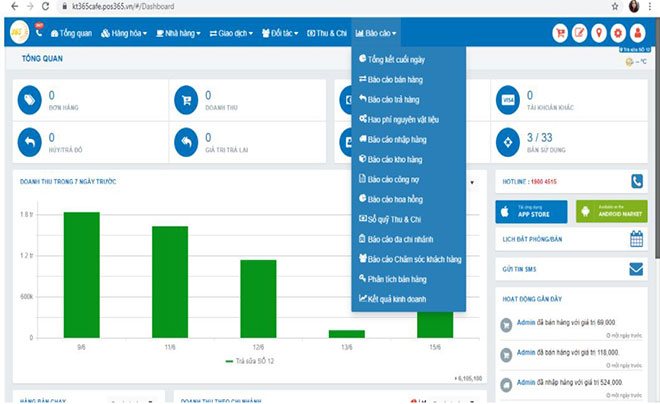Open the booking calendar icon
The width and height of the screenshot is (660, 404).
pos(636,239)
